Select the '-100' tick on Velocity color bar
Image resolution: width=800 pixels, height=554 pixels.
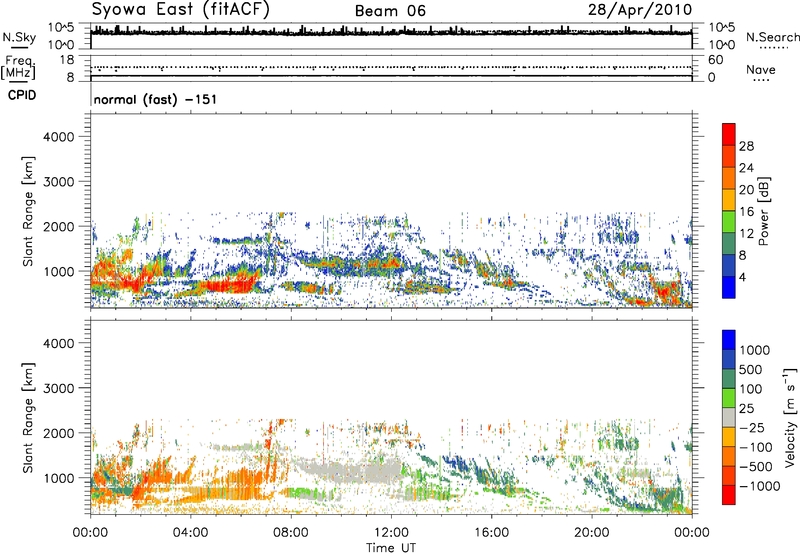(757, 447)
